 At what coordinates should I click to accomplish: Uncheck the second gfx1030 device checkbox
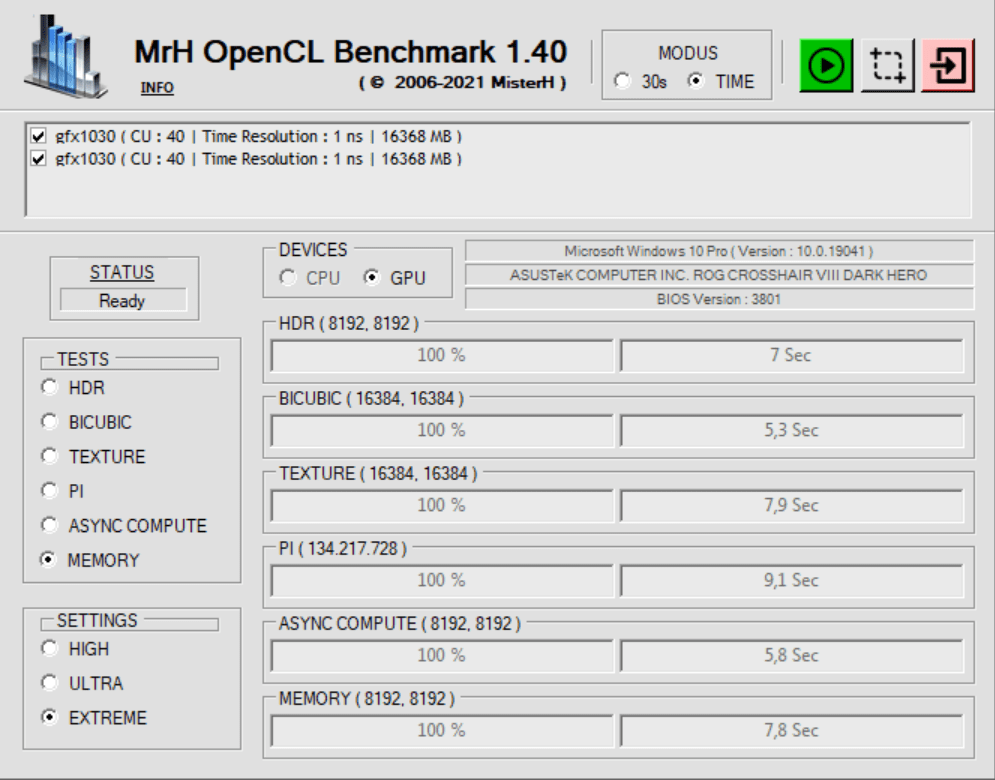click(x=38, y=158)
